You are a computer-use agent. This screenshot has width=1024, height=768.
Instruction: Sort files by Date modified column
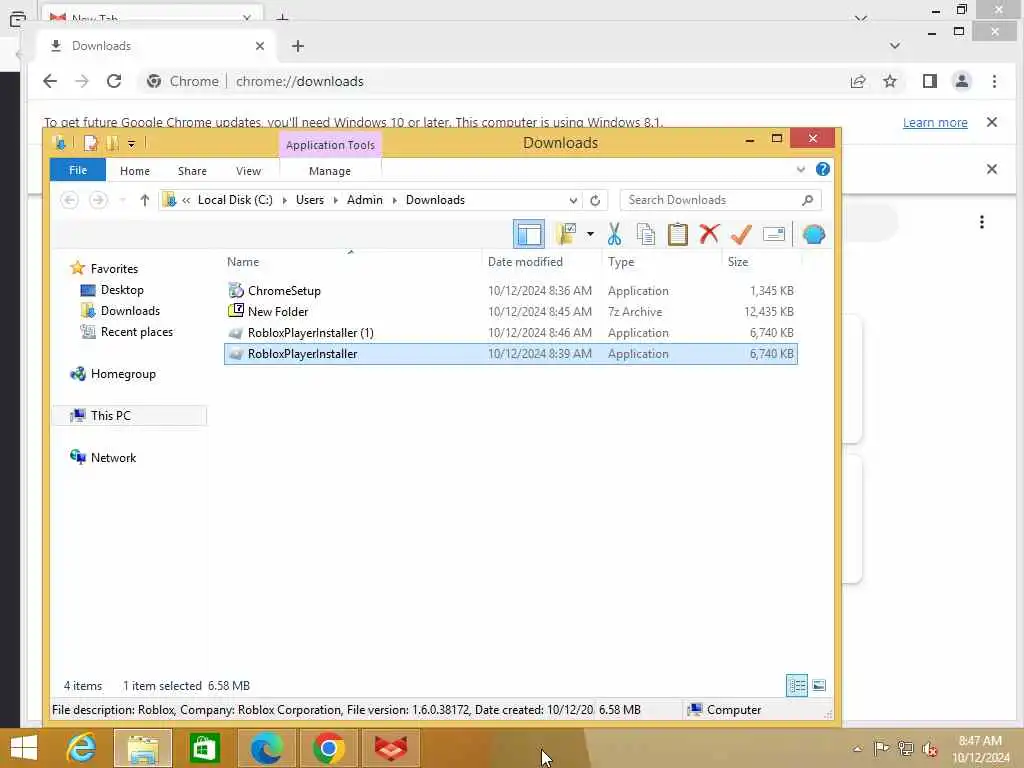(525, 261)
